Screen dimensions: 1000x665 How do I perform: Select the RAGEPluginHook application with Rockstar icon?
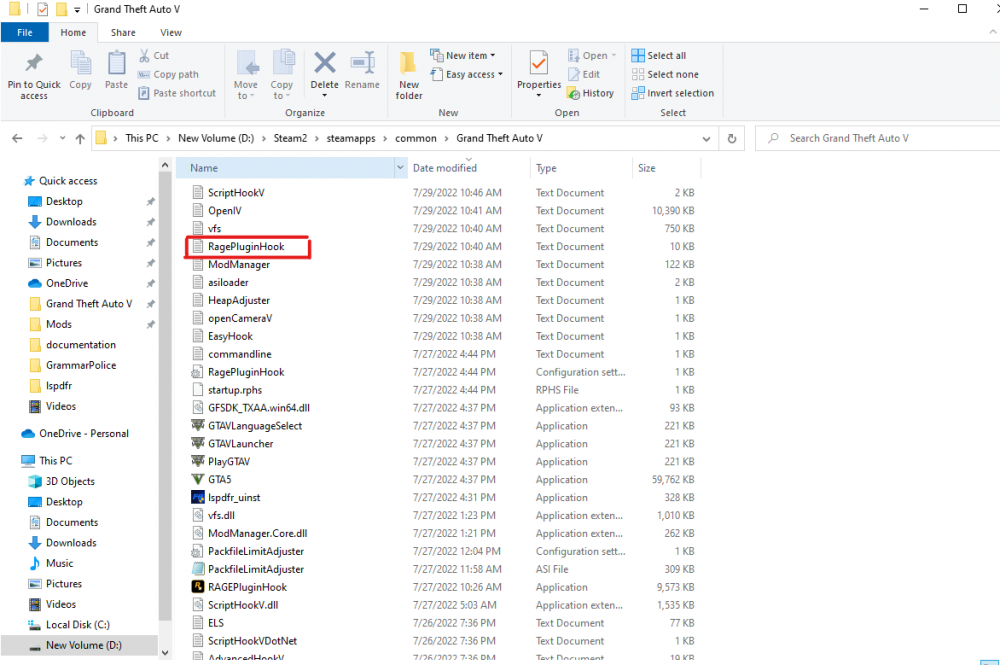(247, 587)
